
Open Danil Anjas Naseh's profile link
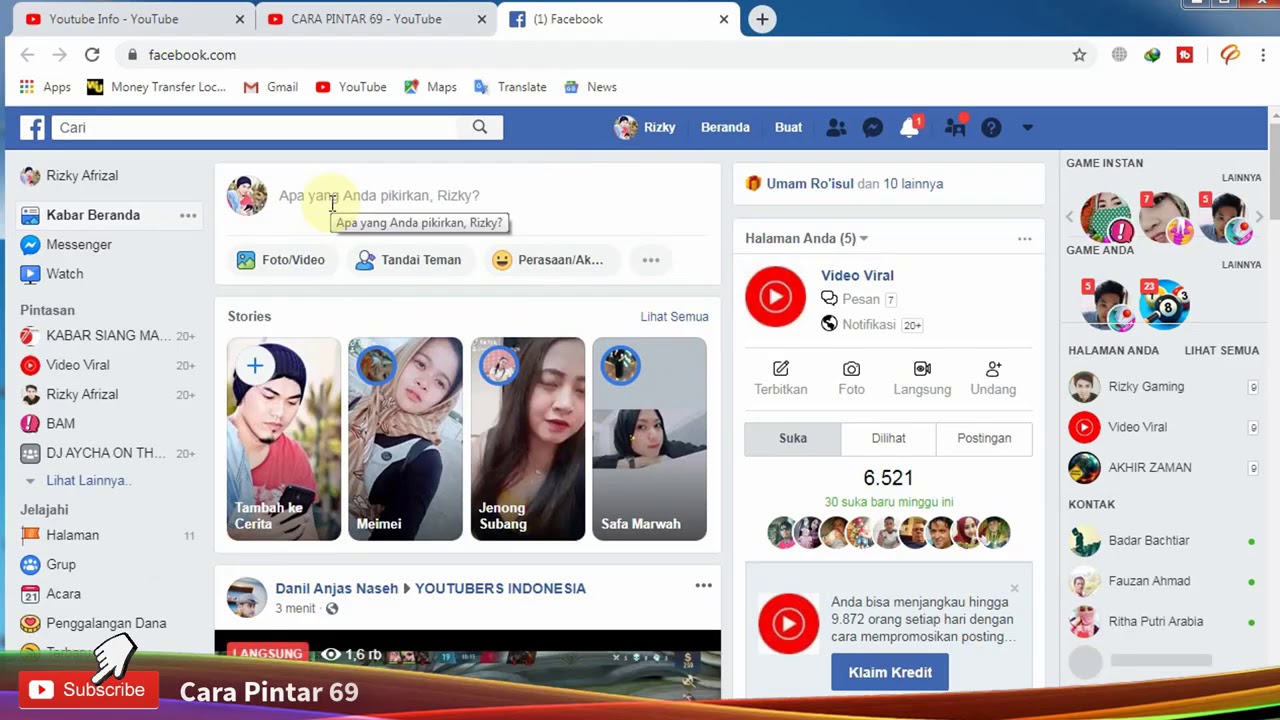click(x=336, y=588)
